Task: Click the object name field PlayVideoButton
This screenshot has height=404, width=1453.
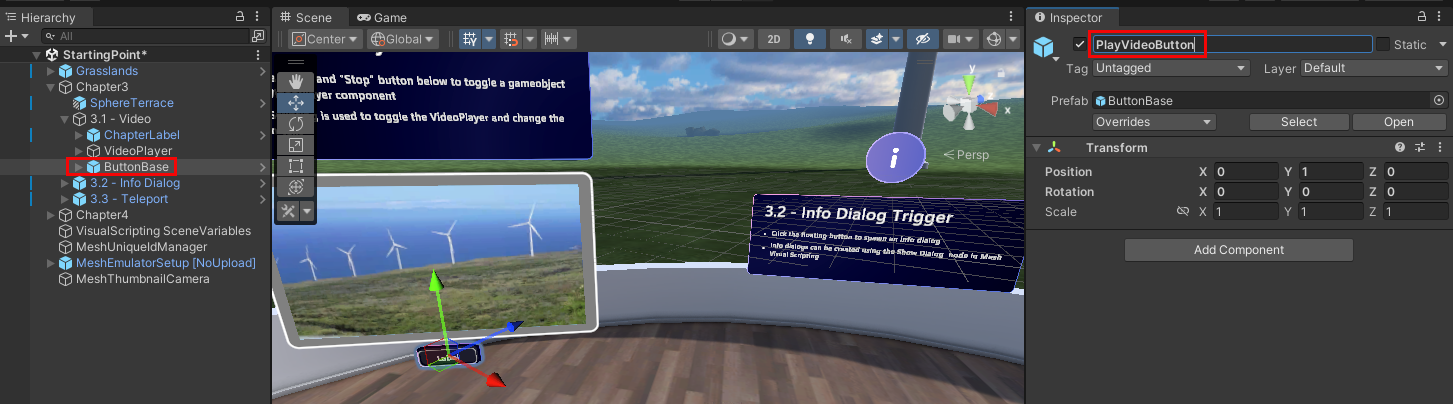Action: 1232,44
